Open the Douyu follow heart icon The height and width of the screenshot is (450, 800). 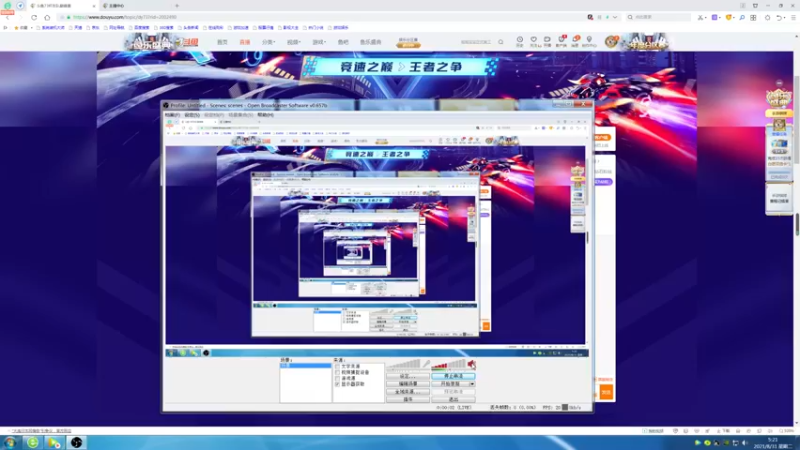[534, 41]
